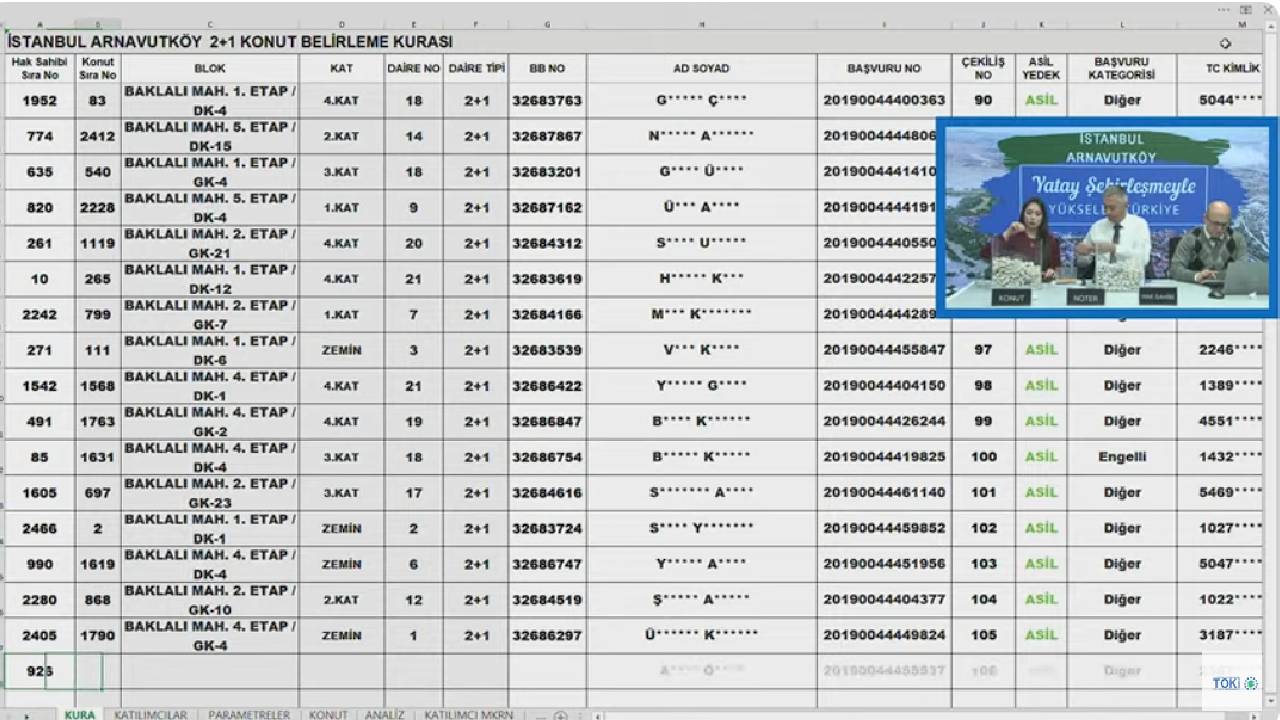This screenshot has width=1280, height=720.
Task: Select Hak Sahibi cell 2466
Action: coord(40,528)
